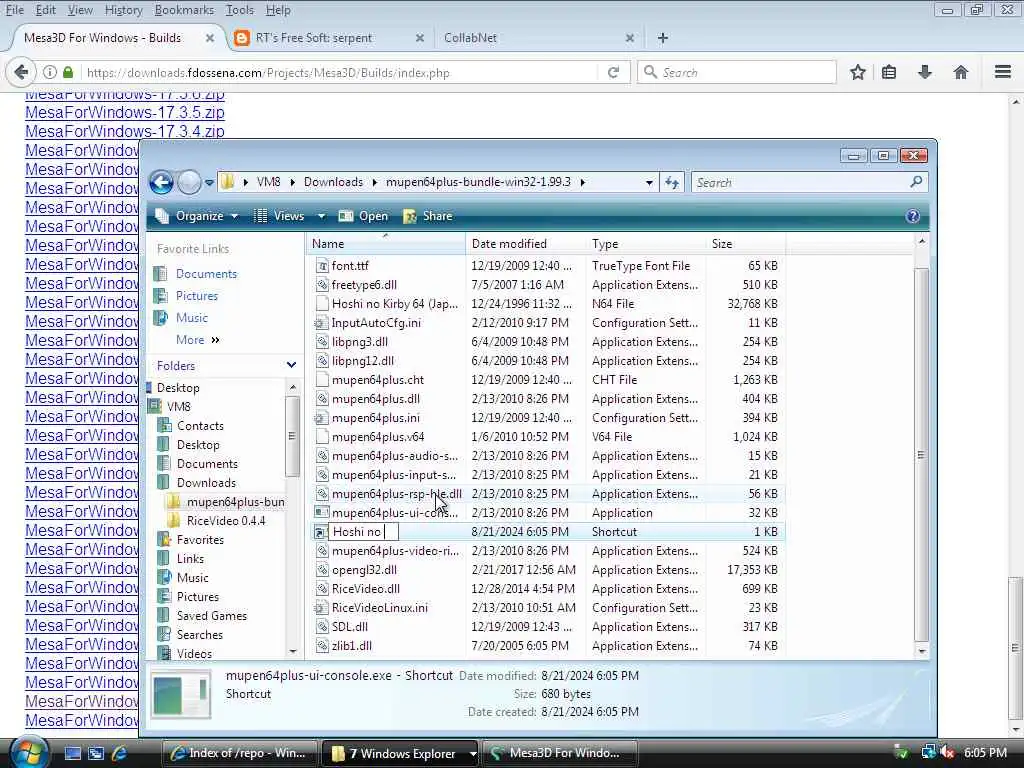
Task: Sort by the Date modified column header
Action: pos(526,244)
